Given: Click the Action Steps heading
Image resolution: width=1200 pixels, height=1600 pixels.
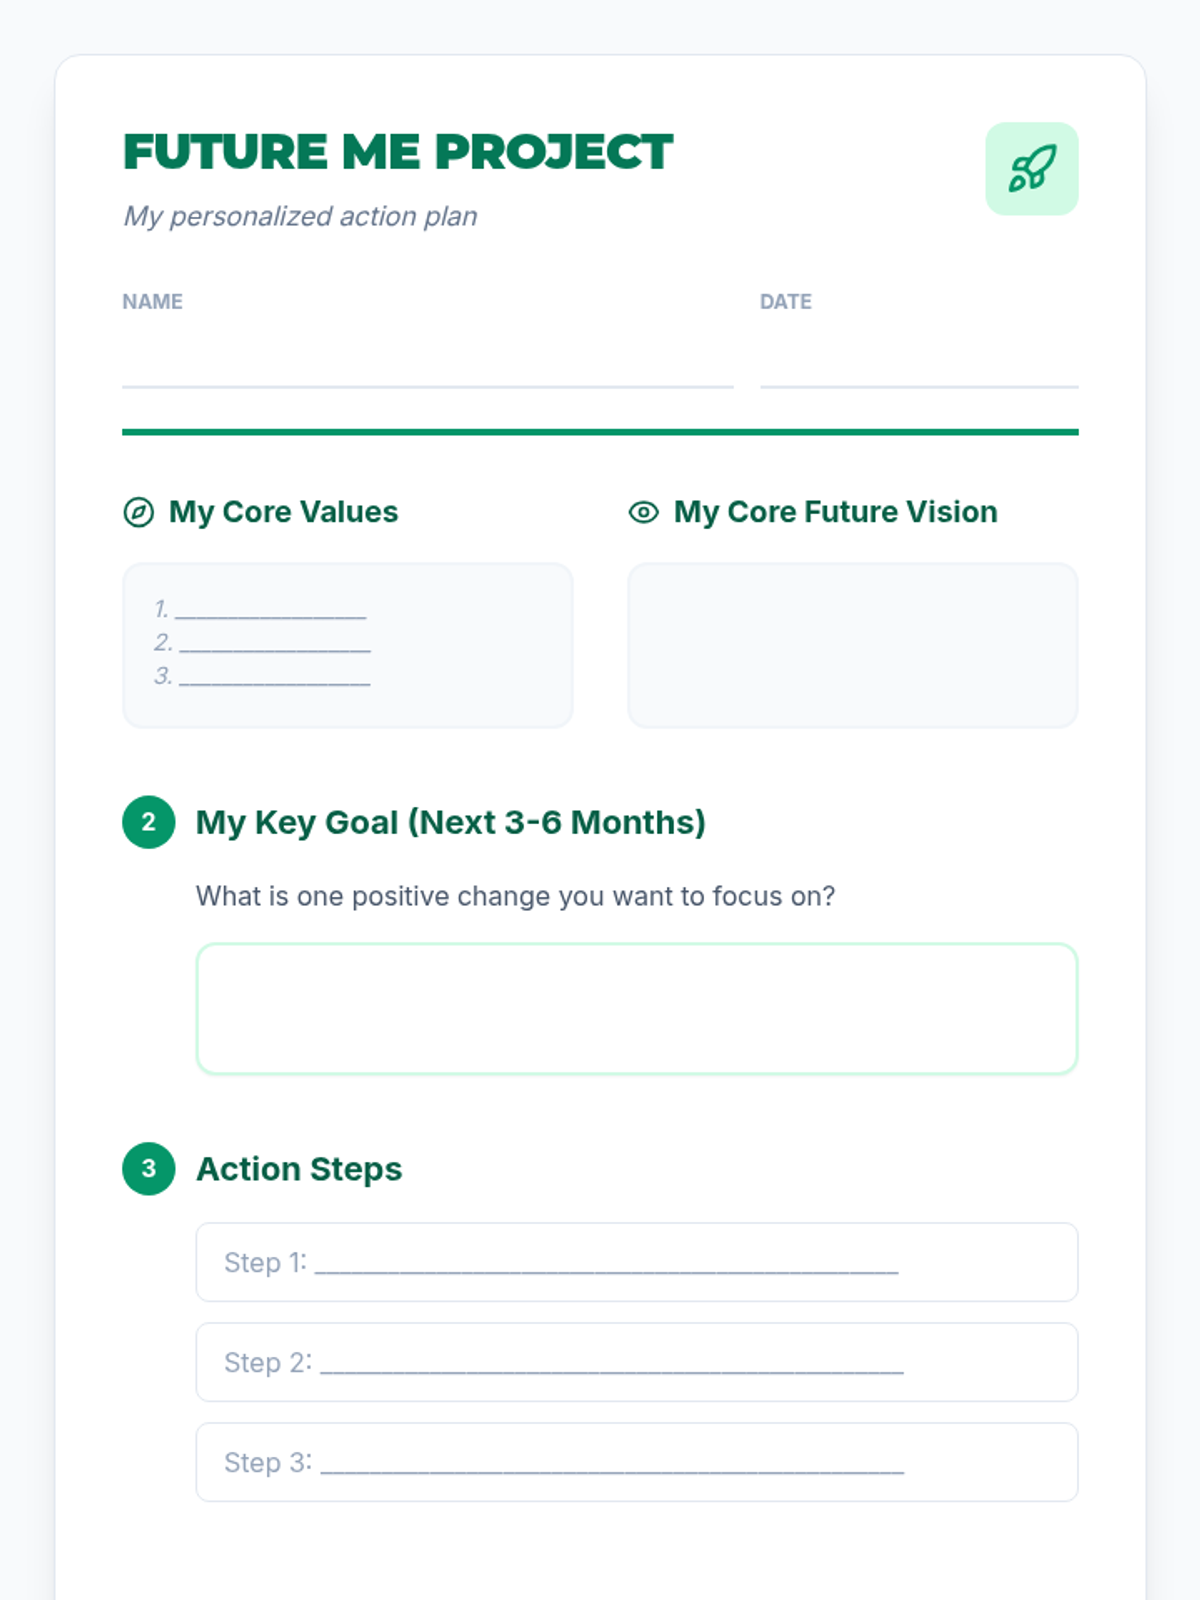Looking at the screenshot, I should coord(299,1169).
